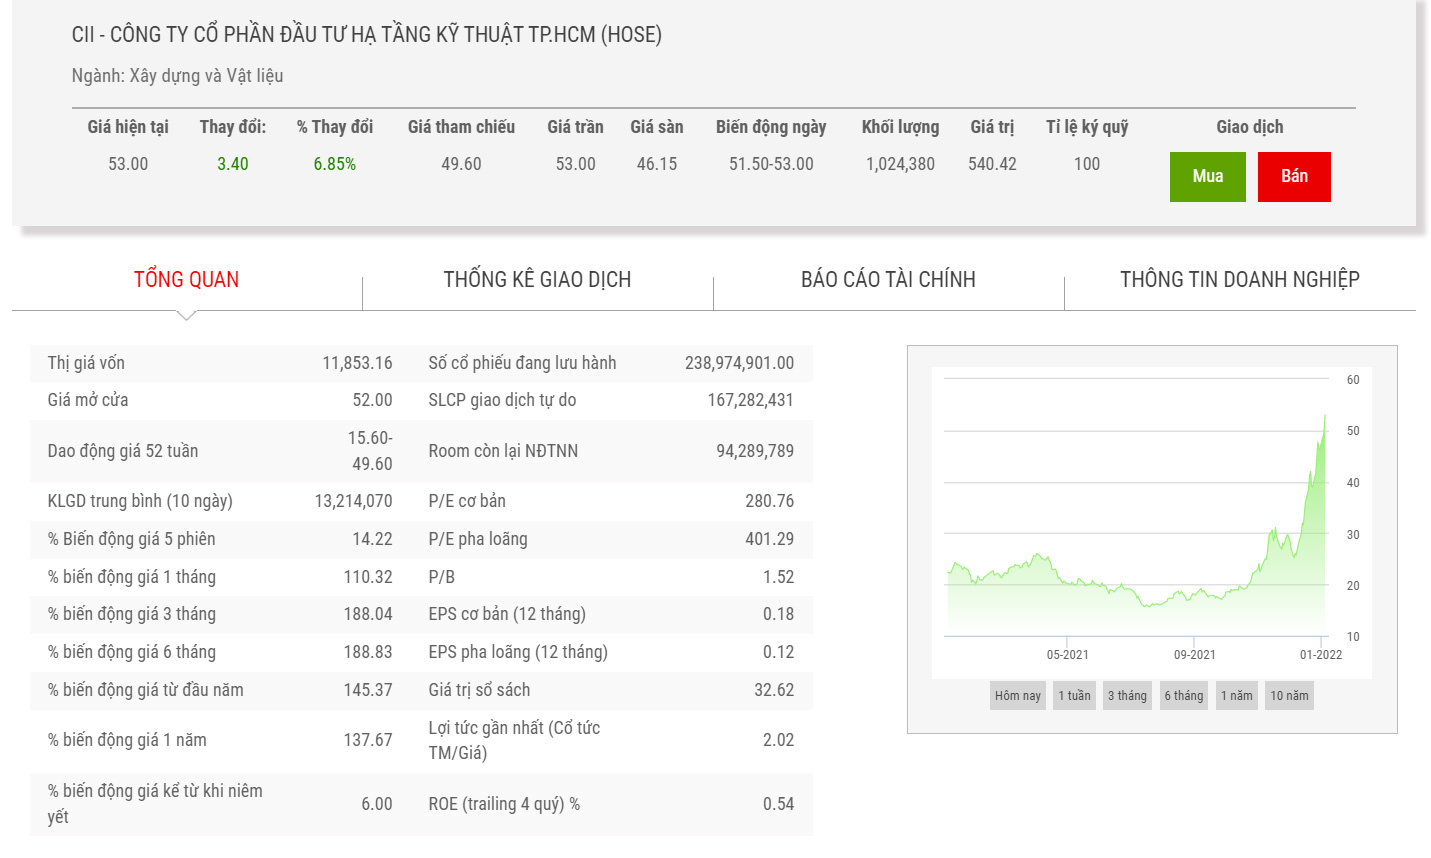1431x858 pixels.
Task: Select the Hôm nay chart range
Action: 1017,696
